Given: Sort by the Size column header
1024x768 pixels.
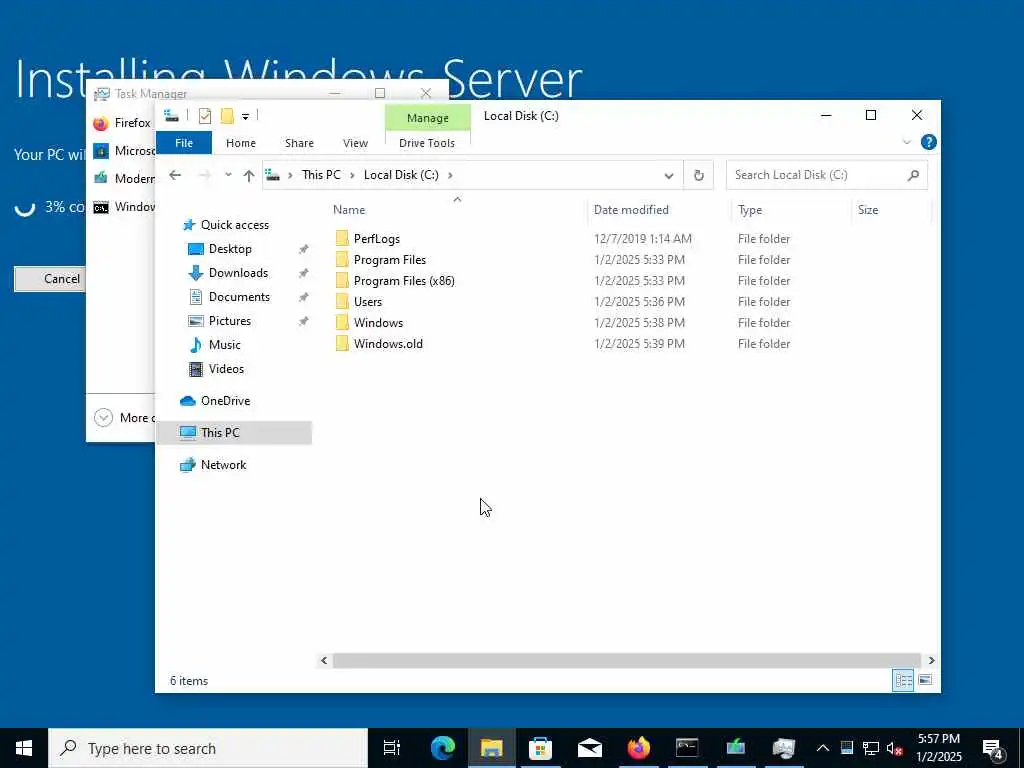Looking at the screenshot, I should point(868,210).
